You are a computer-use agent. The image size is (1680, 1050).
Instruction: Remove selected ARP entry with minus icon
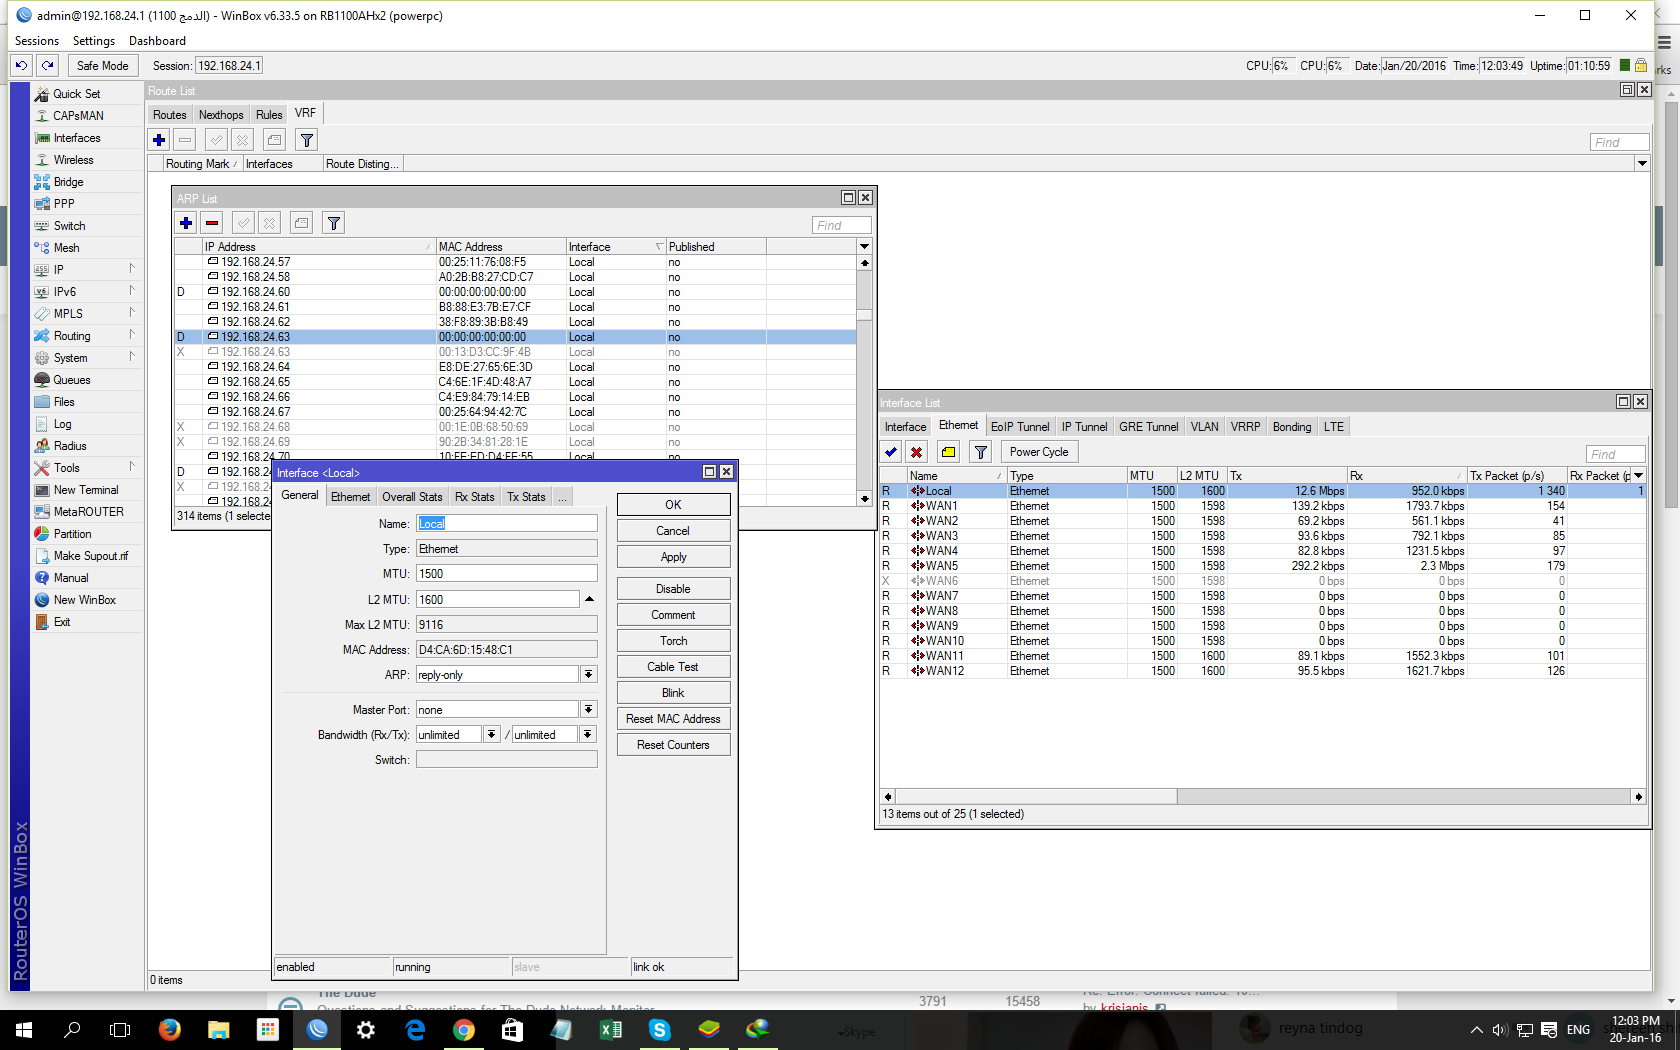point(212,223)
